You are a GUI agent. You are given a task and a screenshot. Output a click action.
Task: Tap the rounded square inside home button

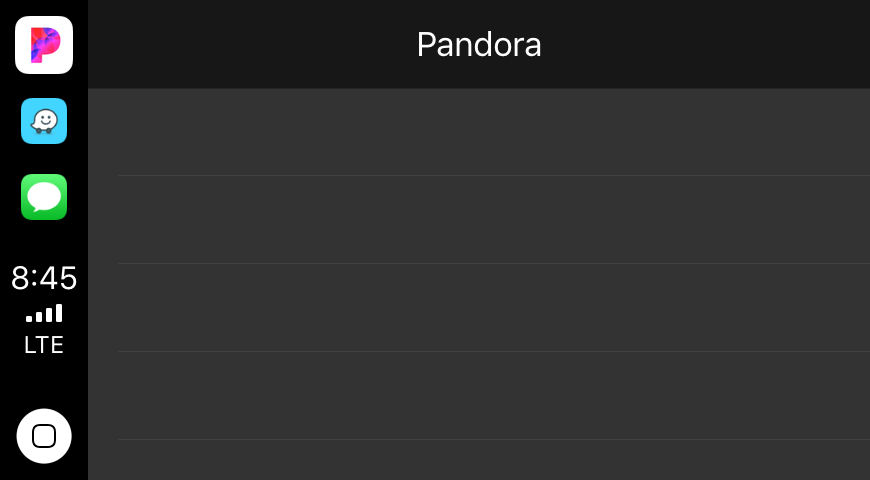coord(44,436)
